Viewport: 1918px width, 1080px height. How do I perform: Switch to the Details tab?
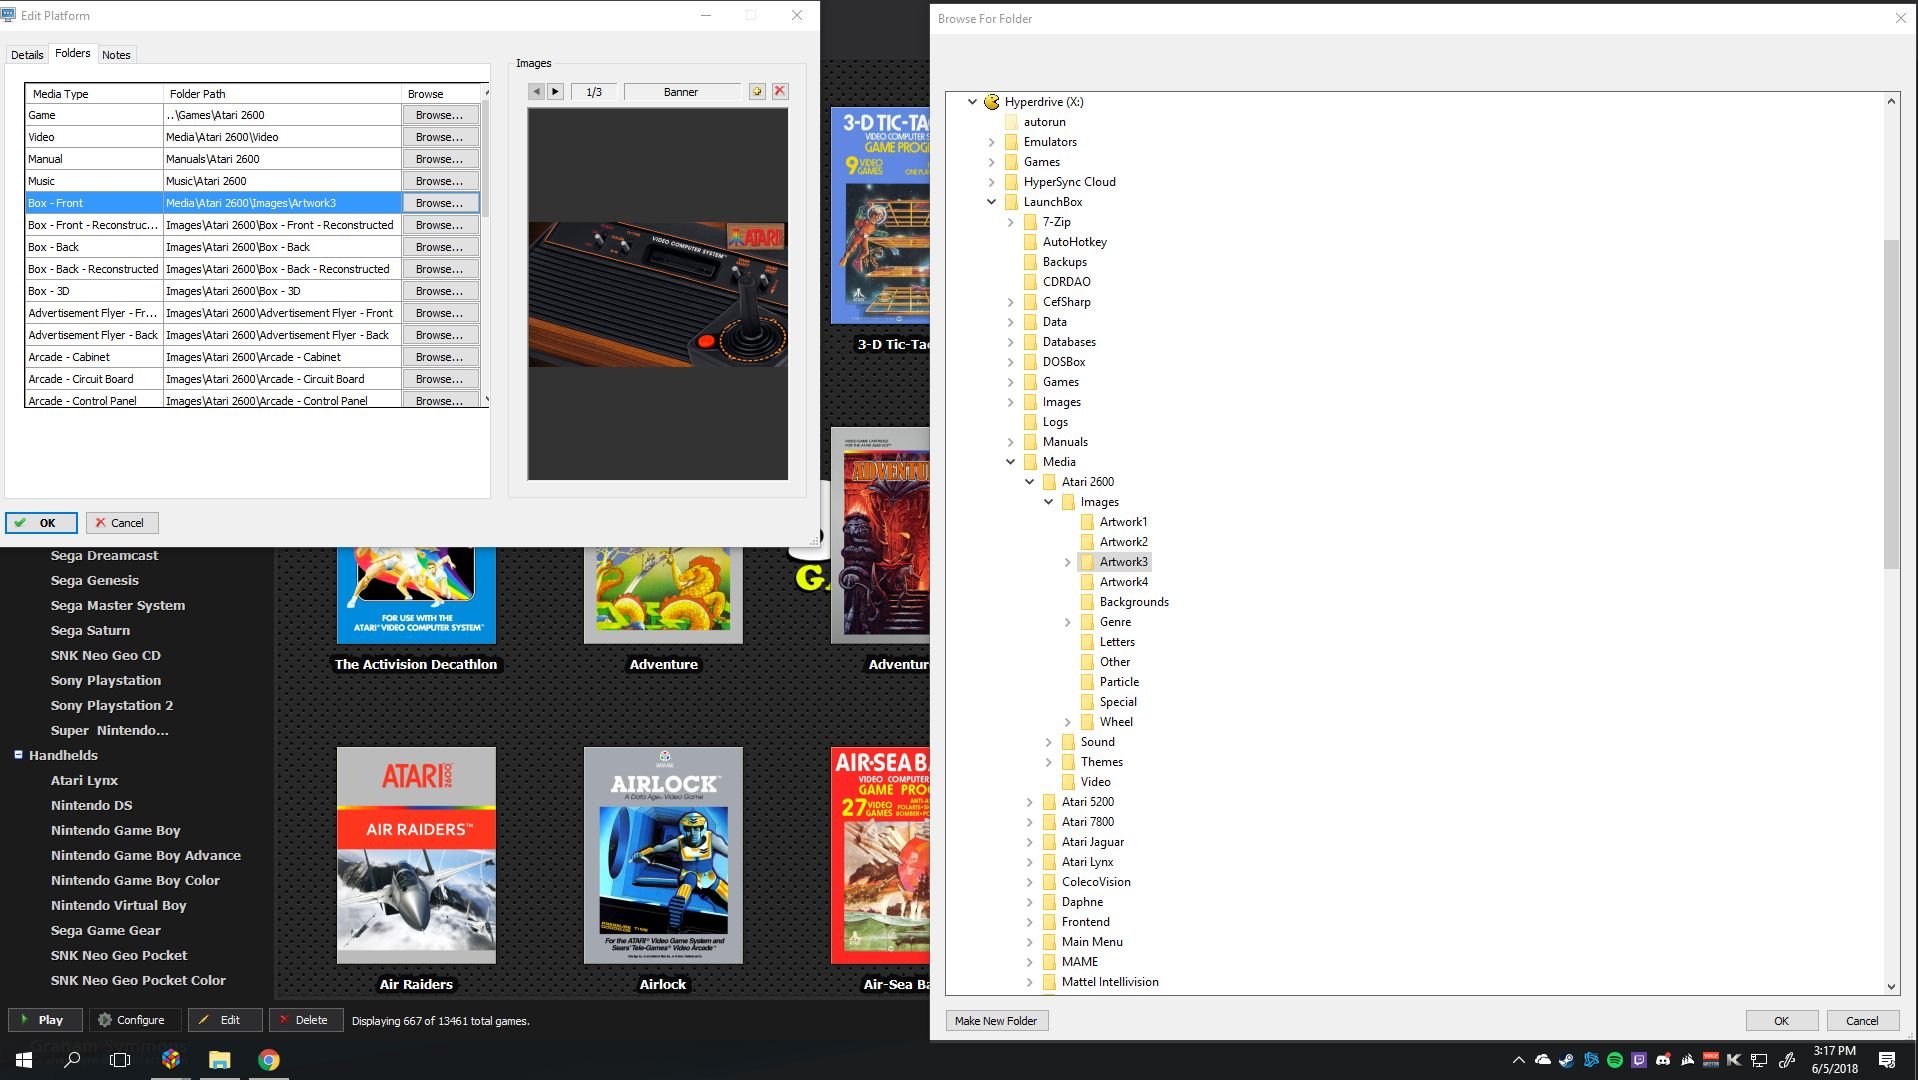tap(27, 55)
